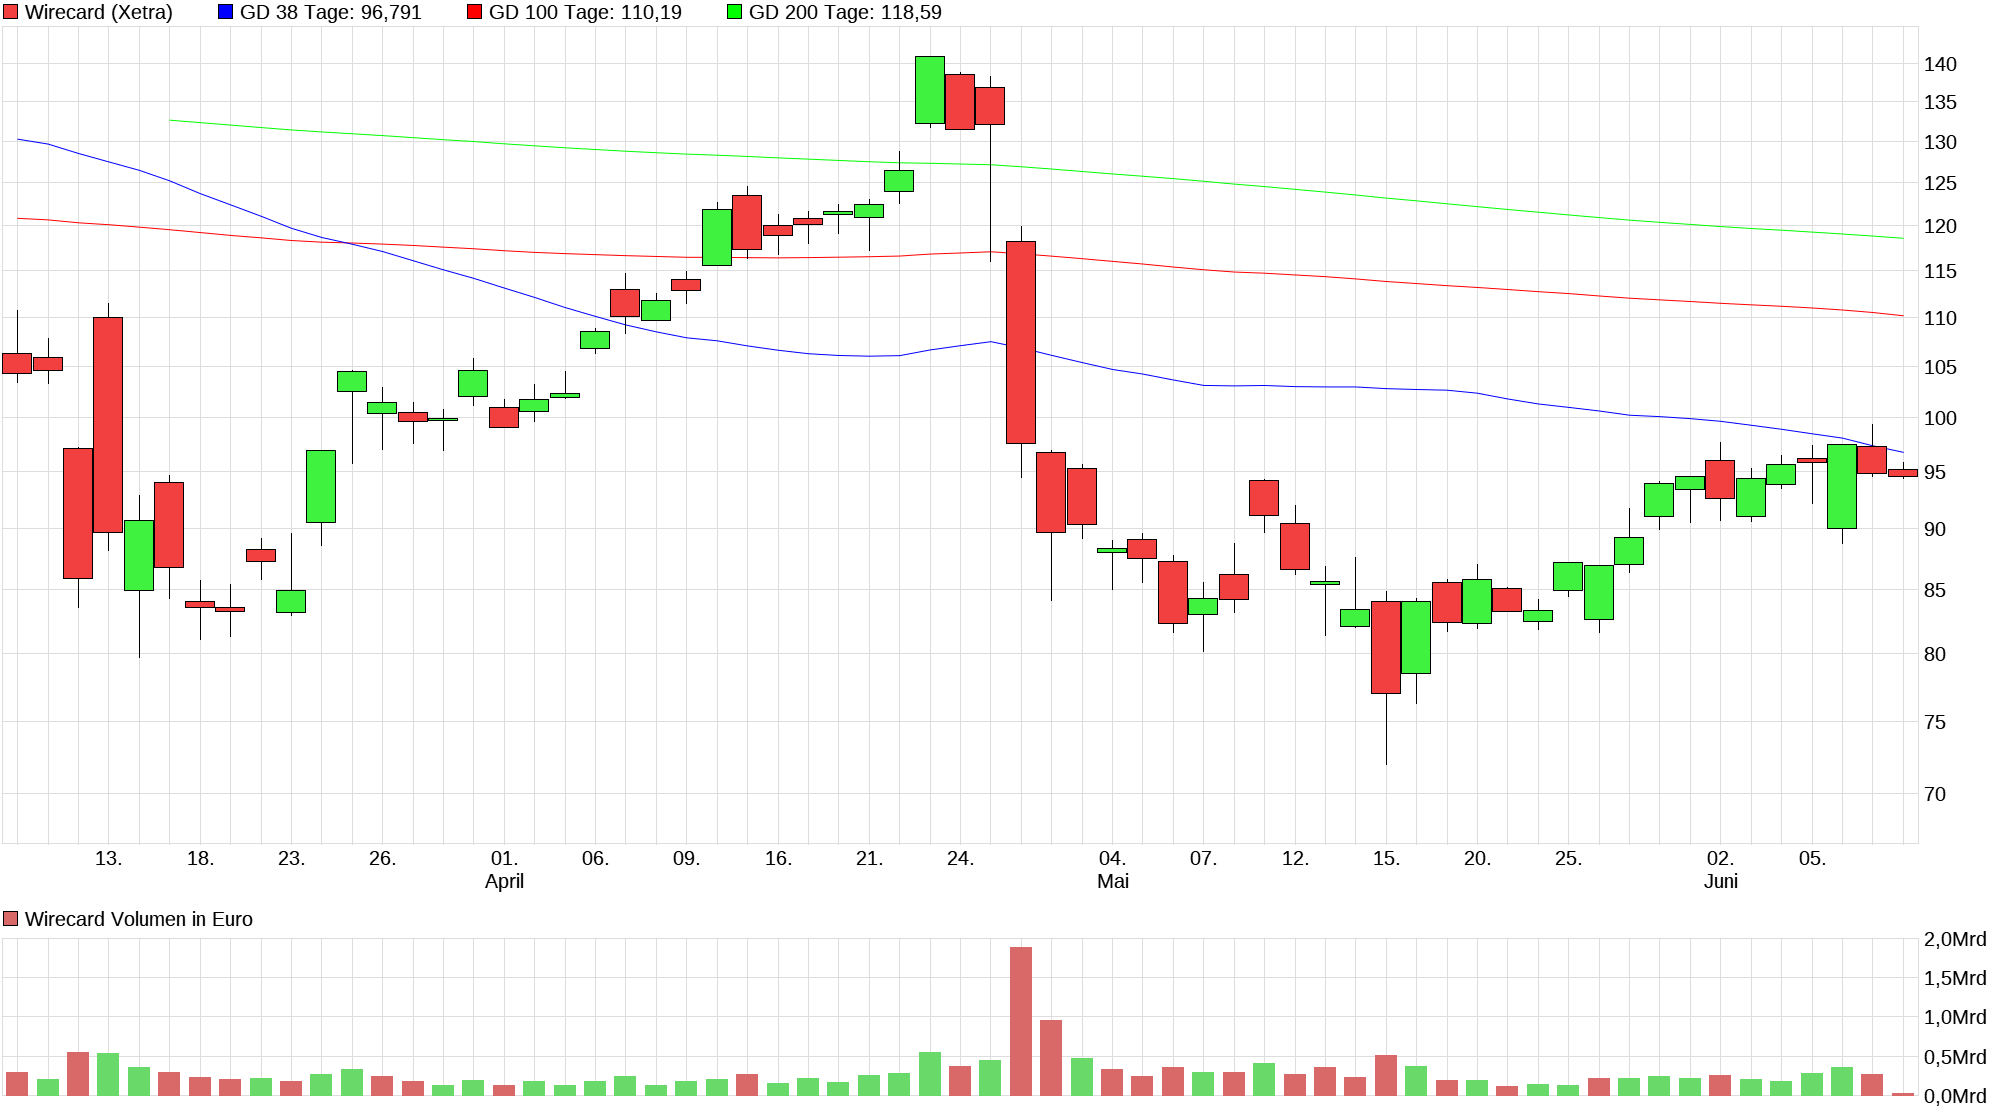1997x1117 pixels.
Task: Click the GD 200 Tage: 118,59 label
Action: click(845, 12)
